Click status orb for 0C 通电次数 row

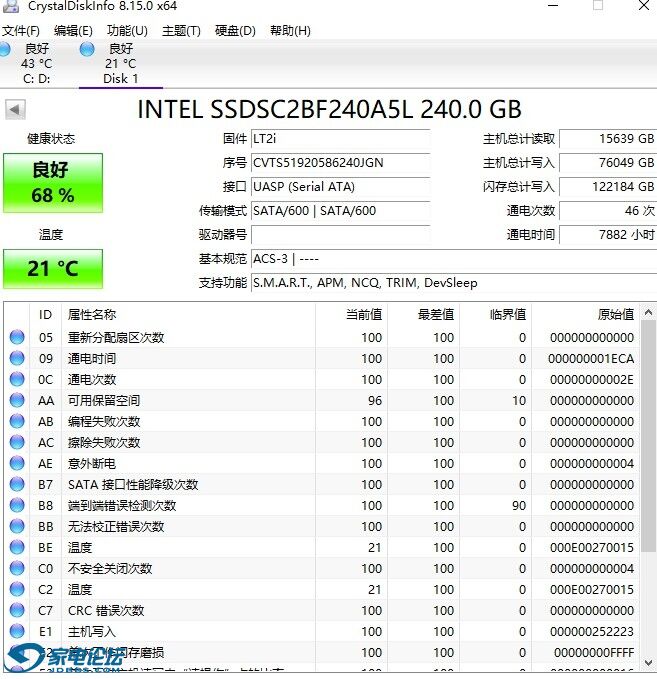17,379
